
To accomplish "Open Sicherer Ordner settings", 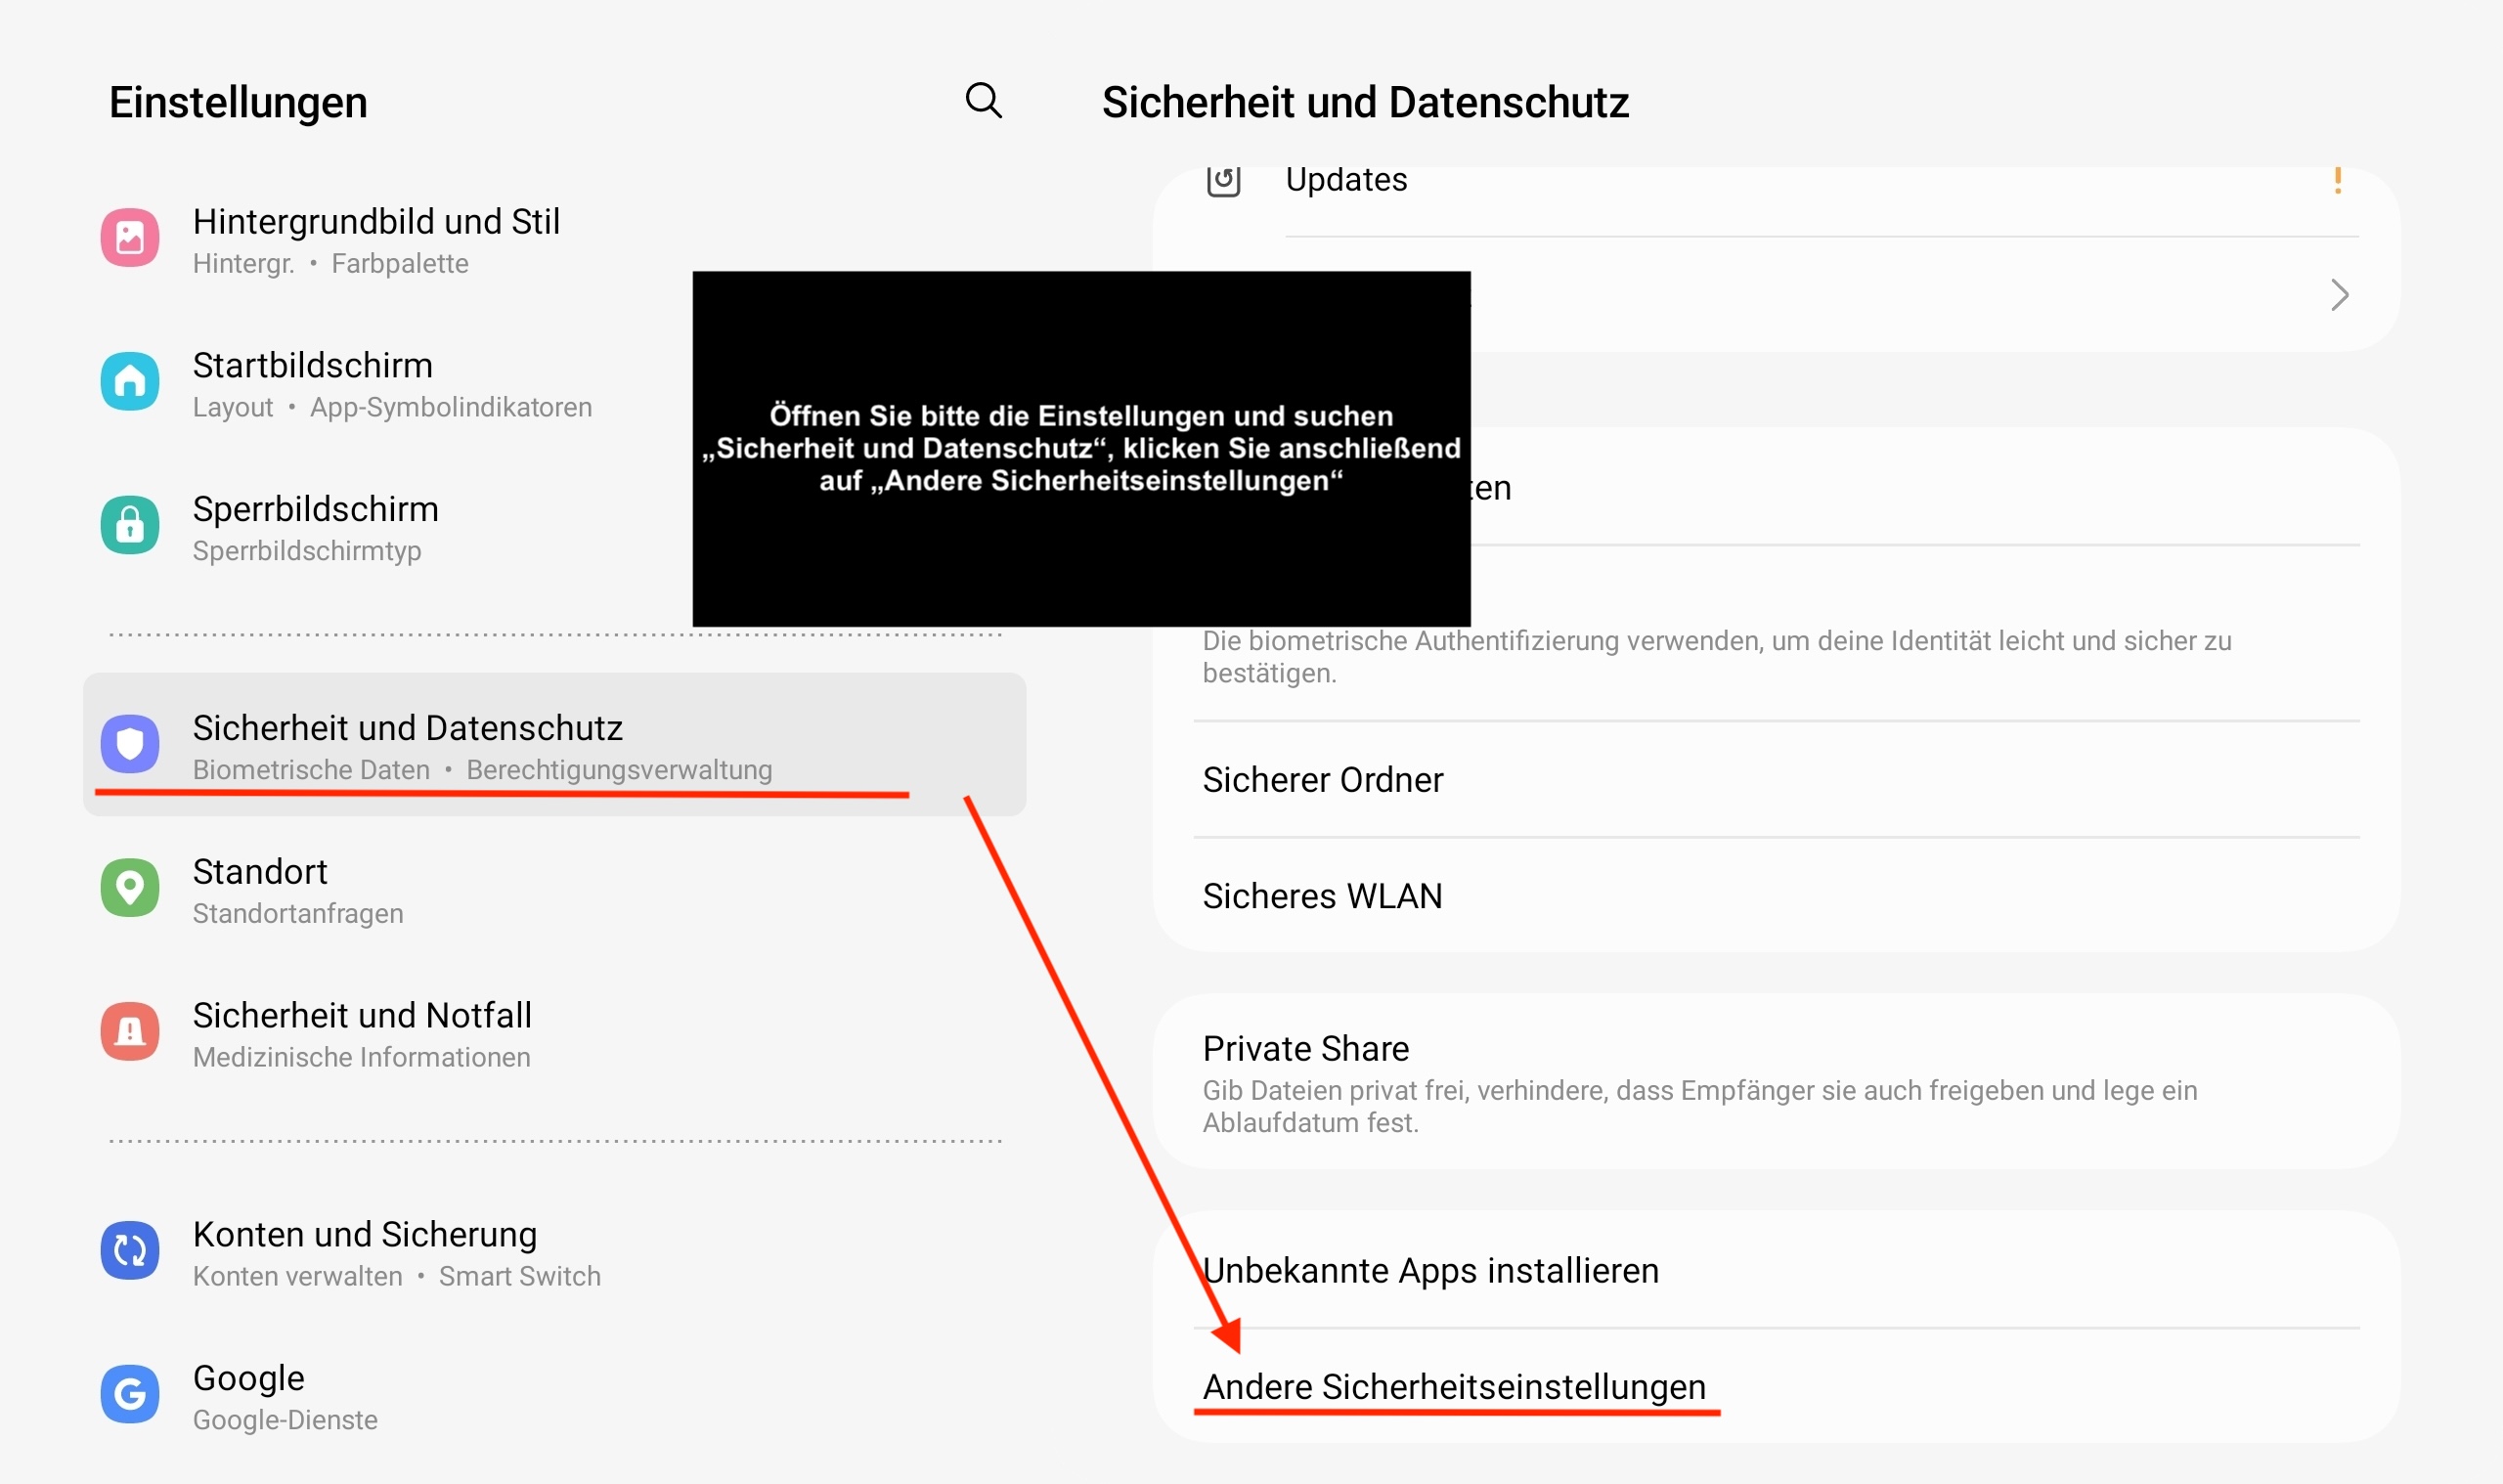I will click(x=1322, y=780).
